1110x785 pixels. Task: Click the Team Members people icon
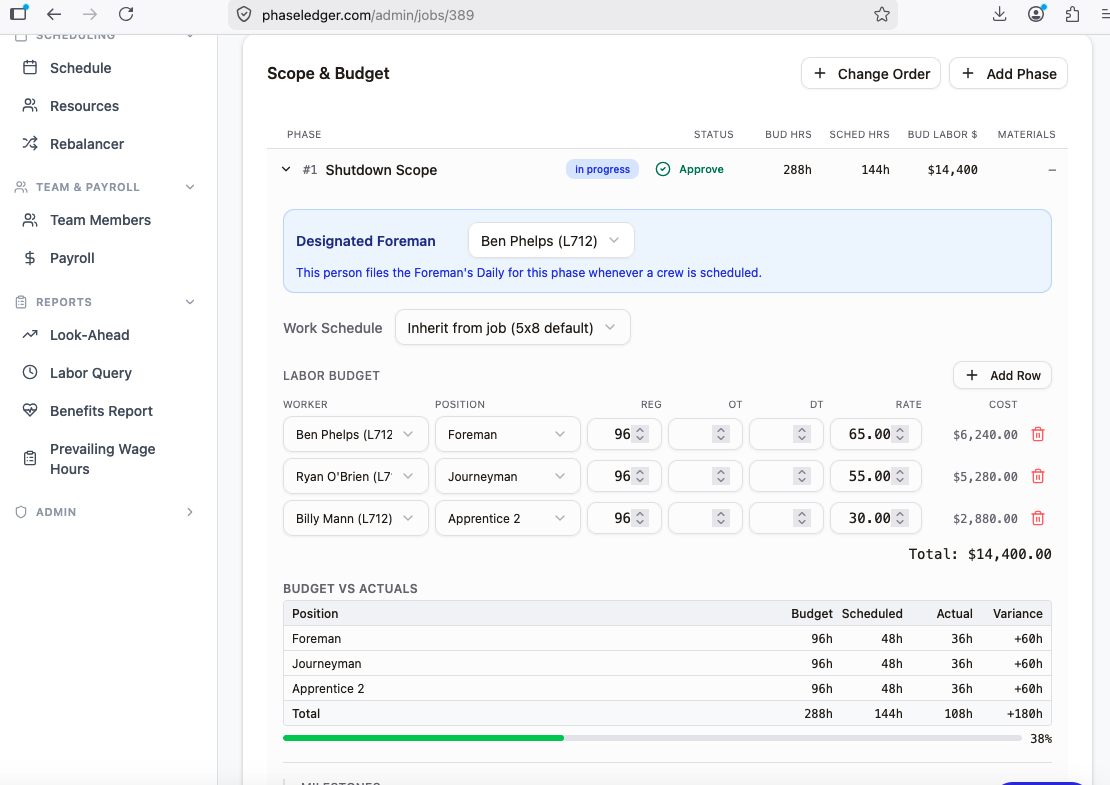[x=30, y=220]
